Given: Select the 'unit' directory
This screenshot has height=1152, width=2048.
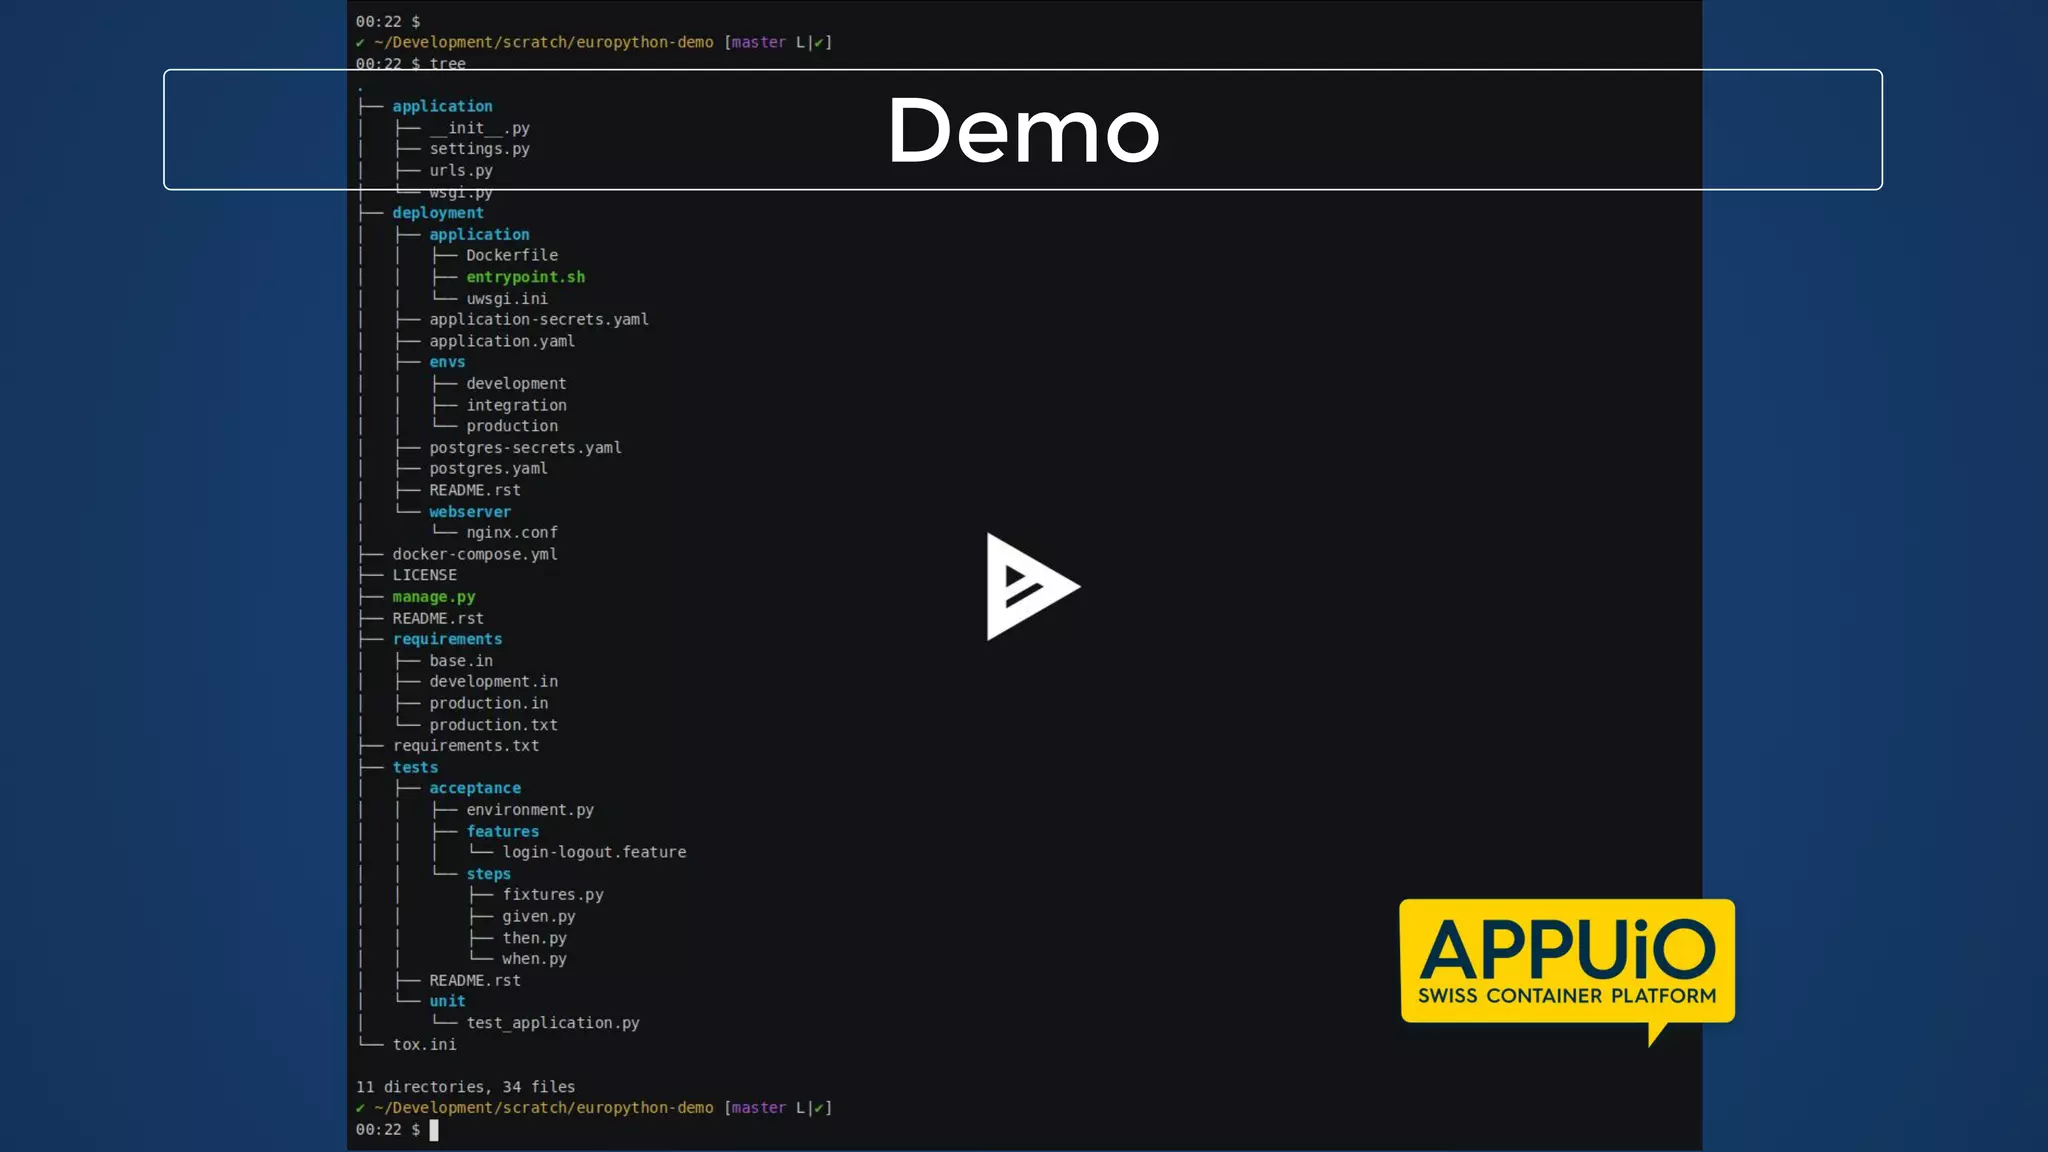Looking at the screenshot, I should pyautogui.click(x=447, y=1001).
